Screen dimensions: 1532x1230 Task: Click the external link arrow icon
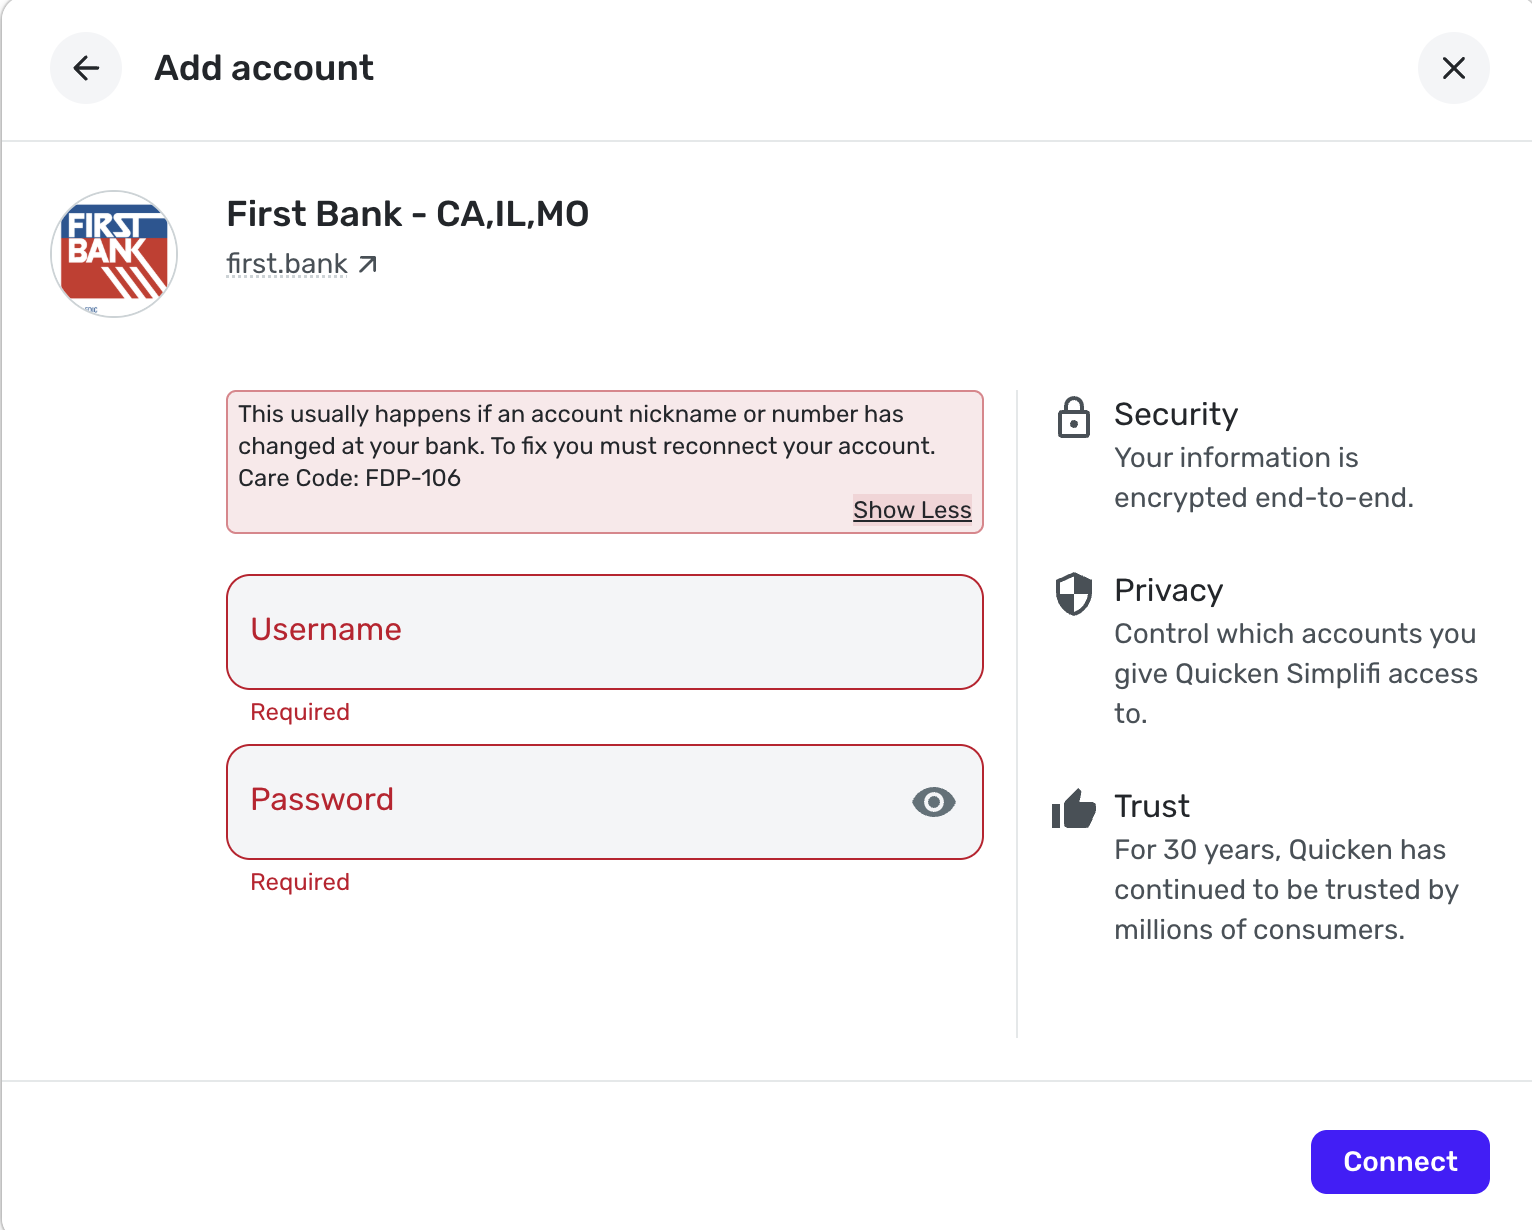tap(368, 264)
